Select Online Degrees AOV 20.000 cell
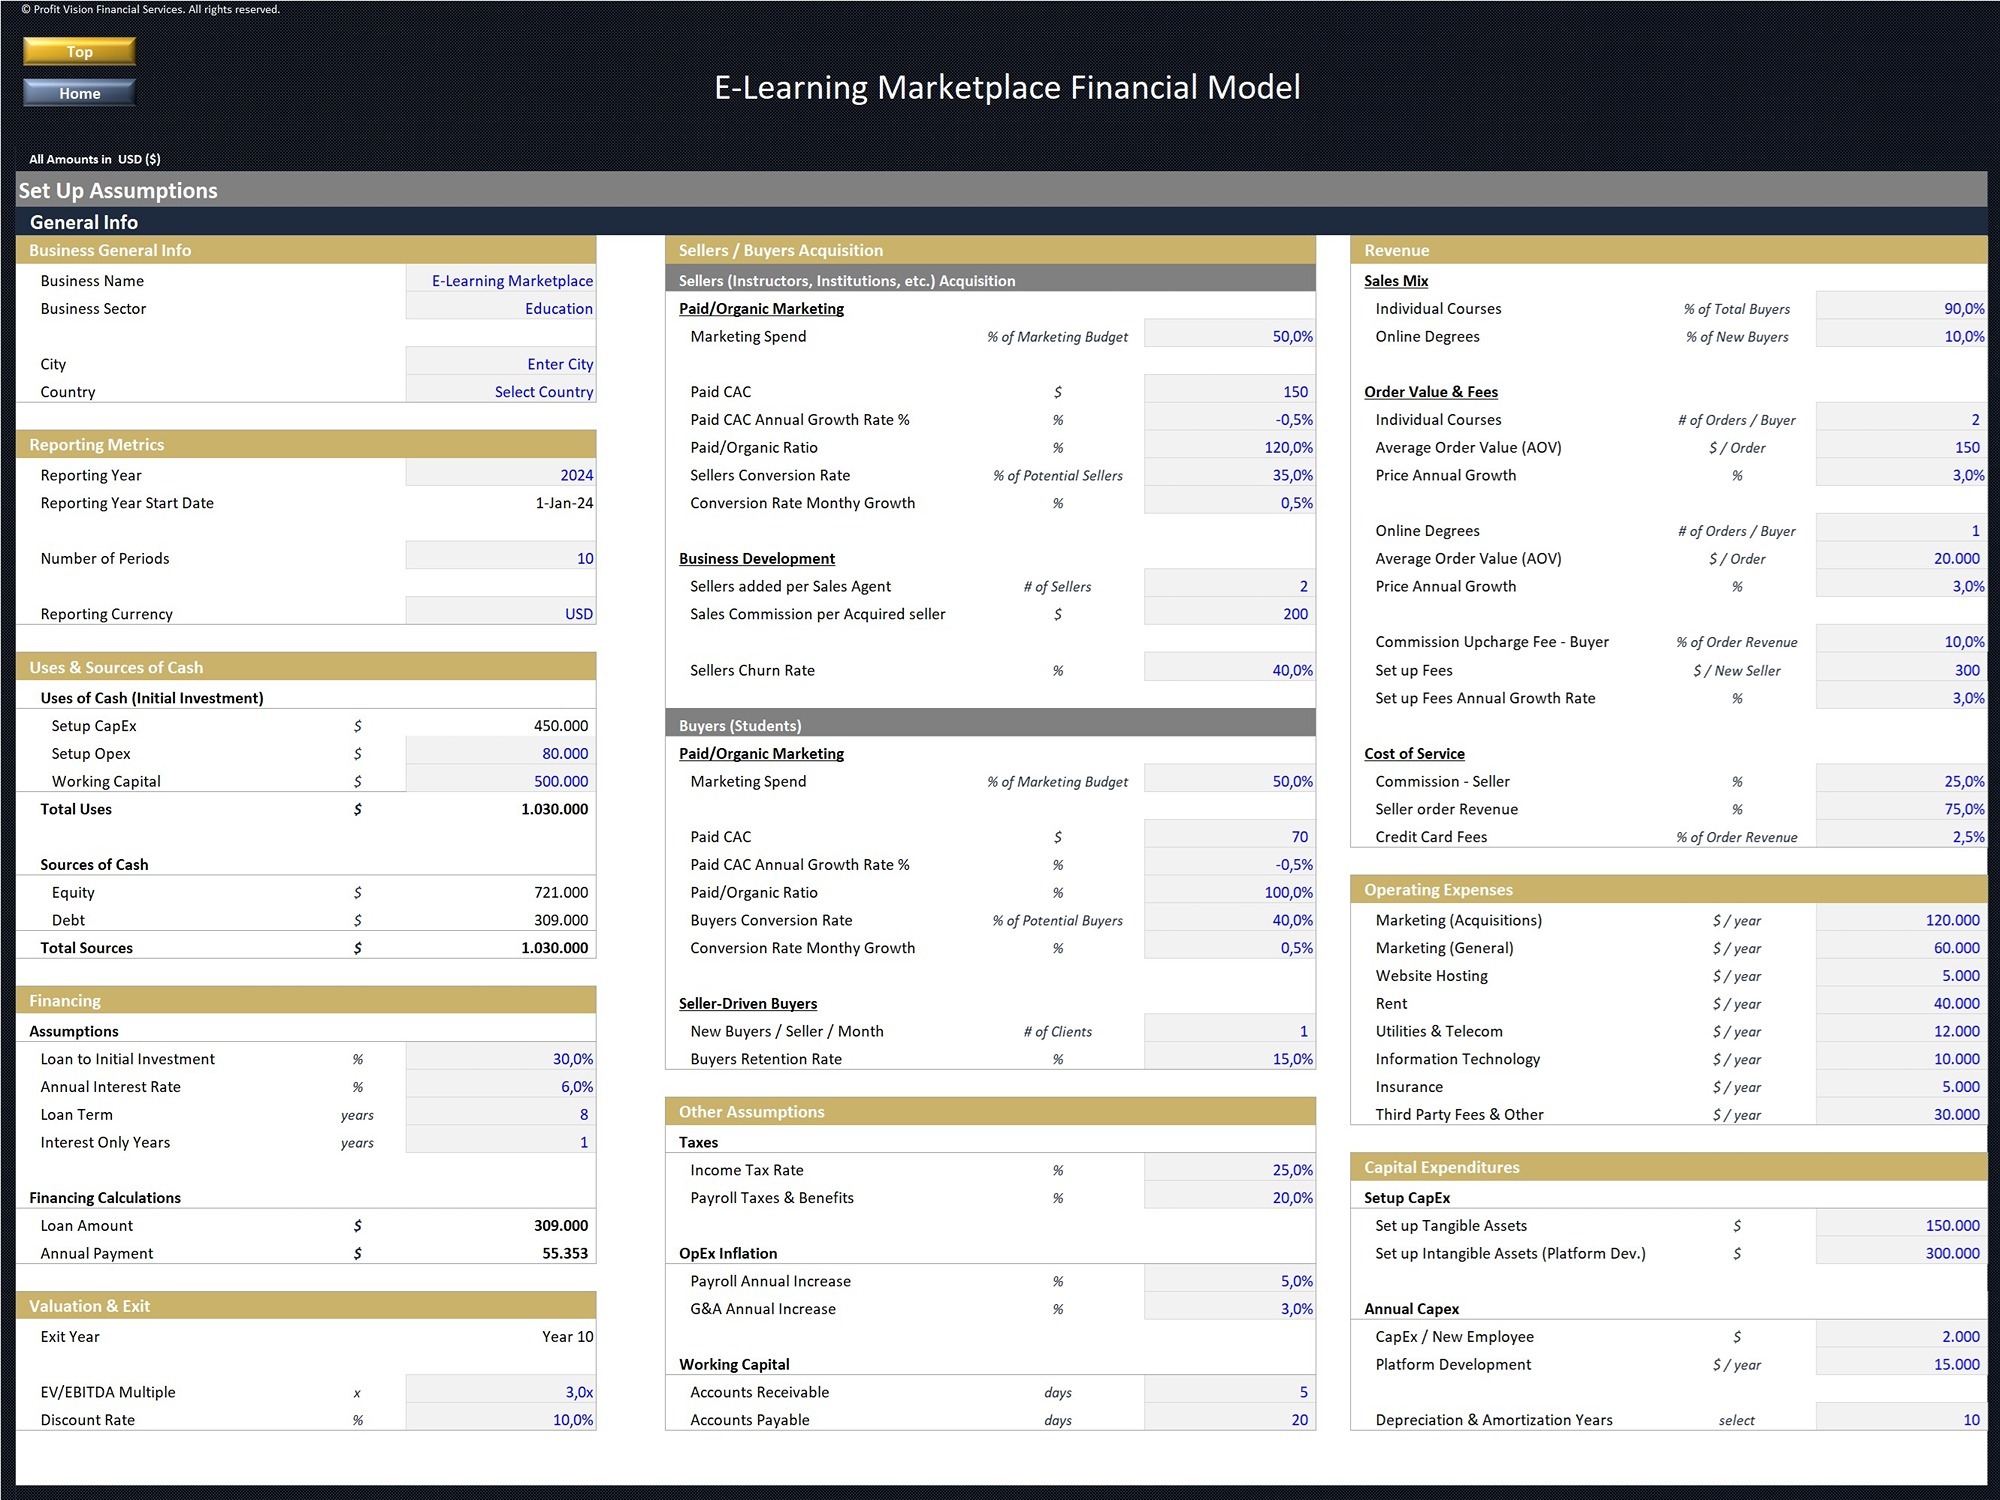Viewport: 2000px width, 1500px height. (1901, 558)
